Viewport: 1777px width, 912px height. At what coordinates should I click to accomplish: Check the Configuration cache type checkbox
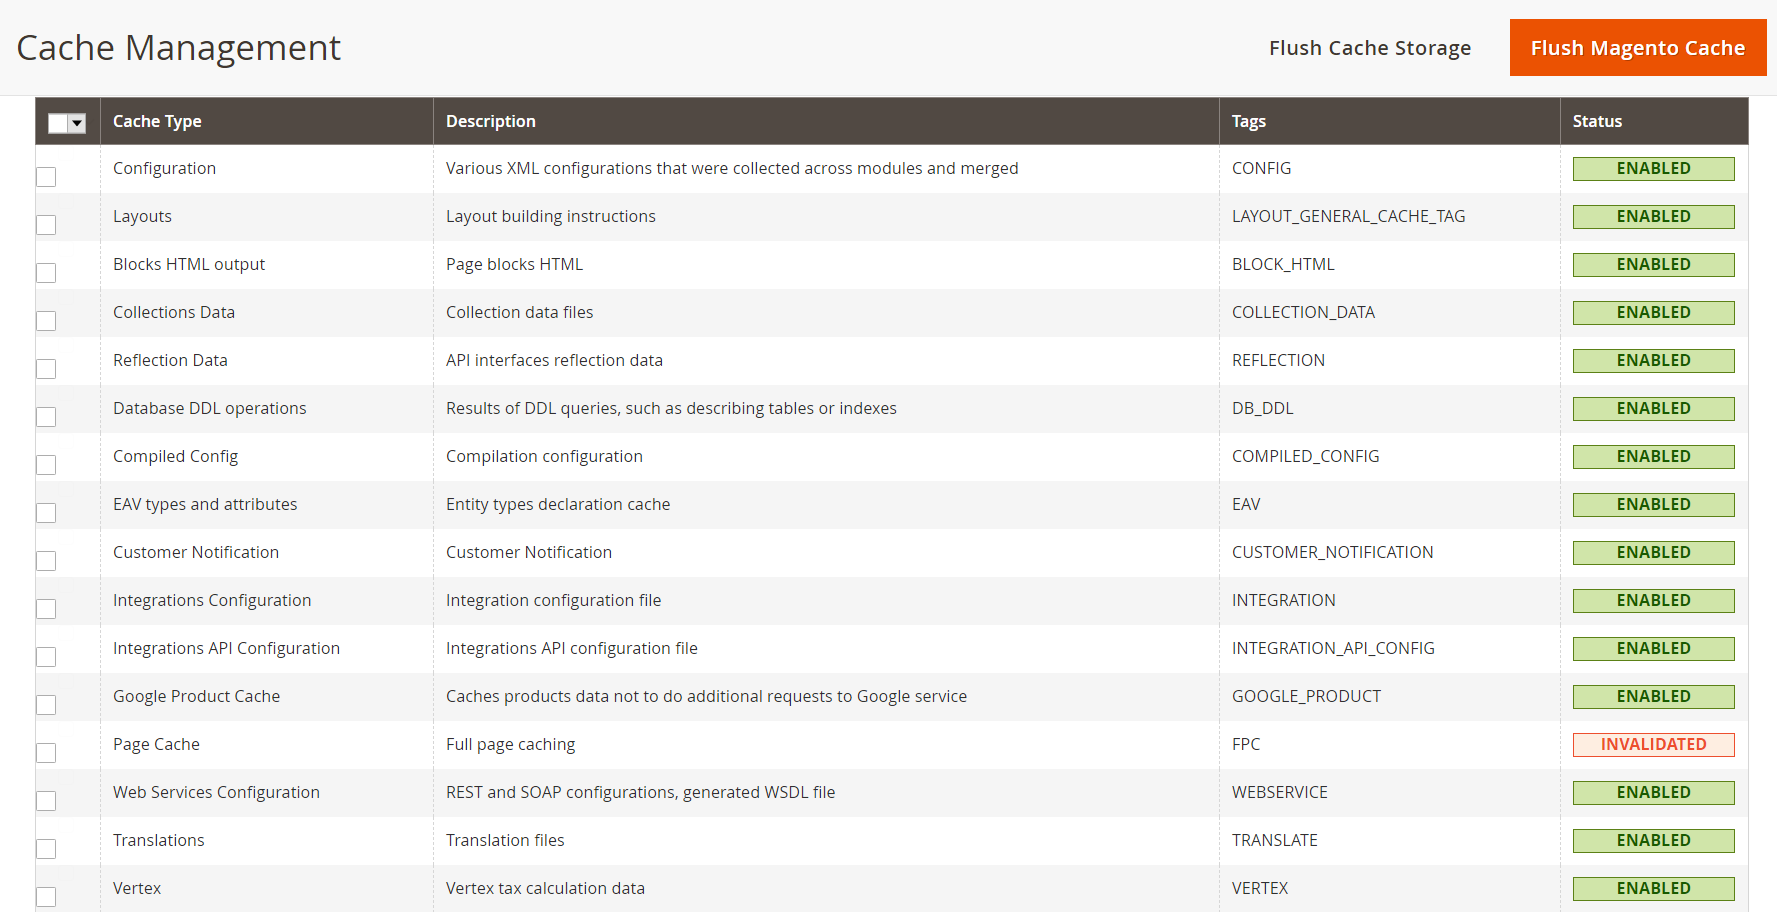(x=46, y=177)
